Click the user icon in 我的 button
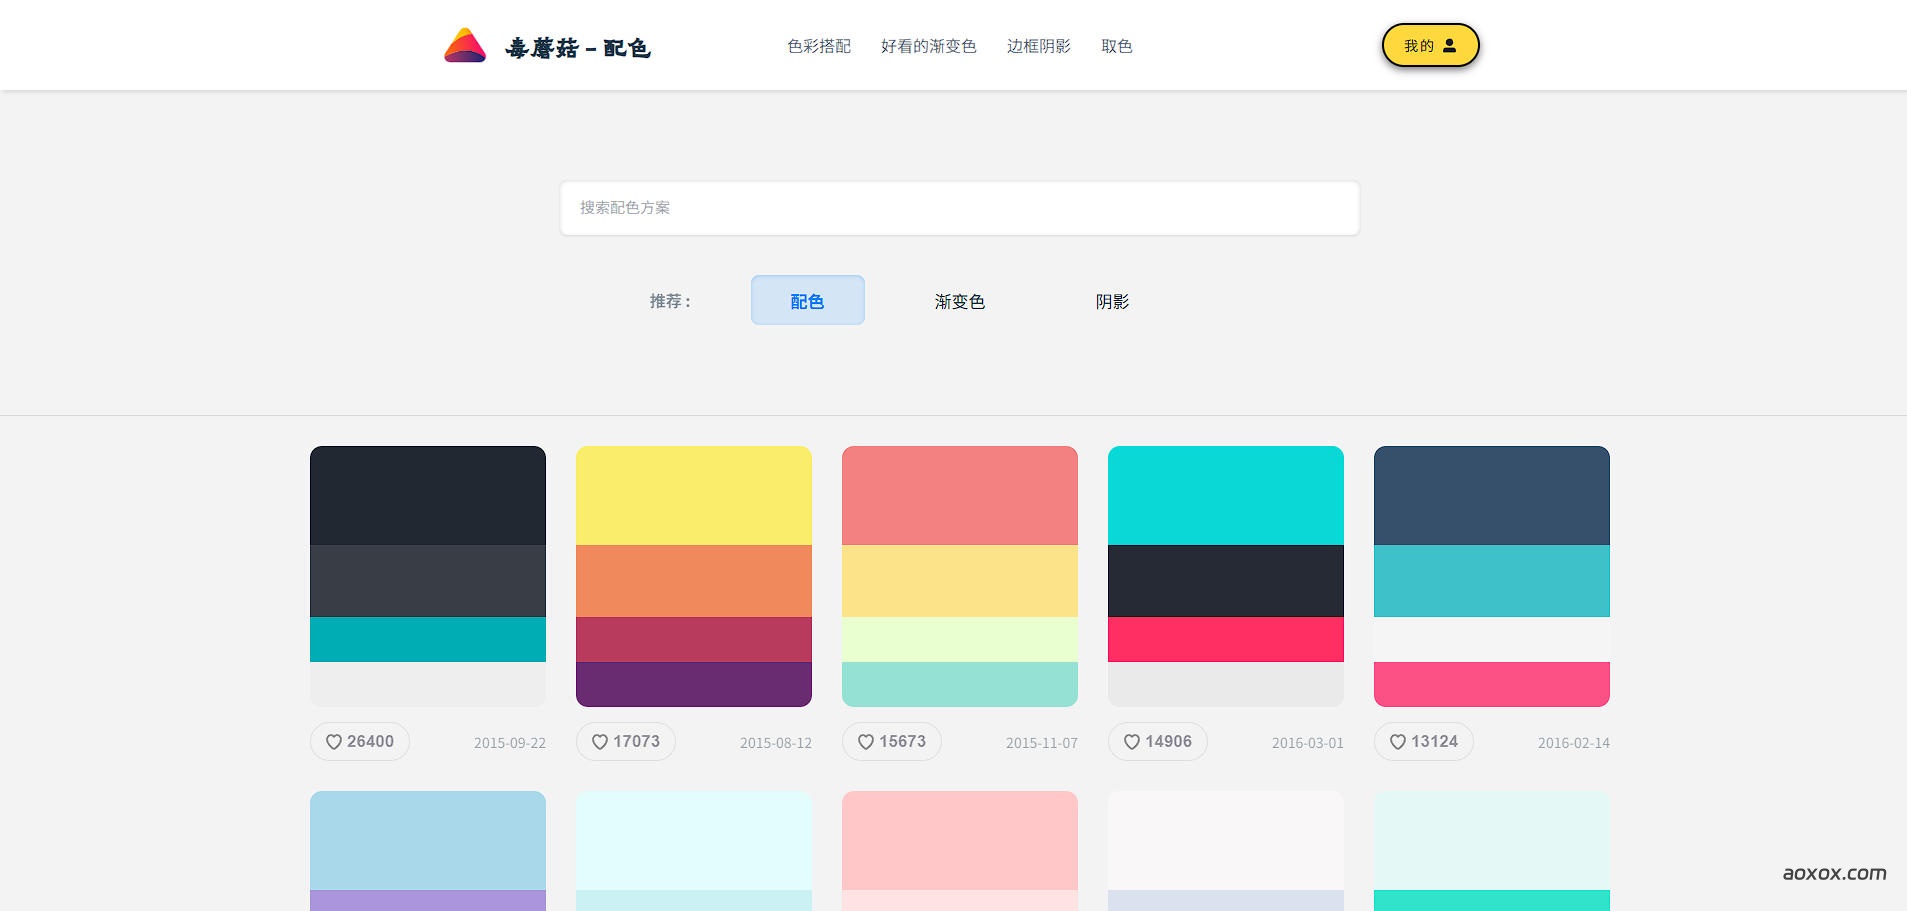This screenshot has width=1907, height=911. 1449,46
